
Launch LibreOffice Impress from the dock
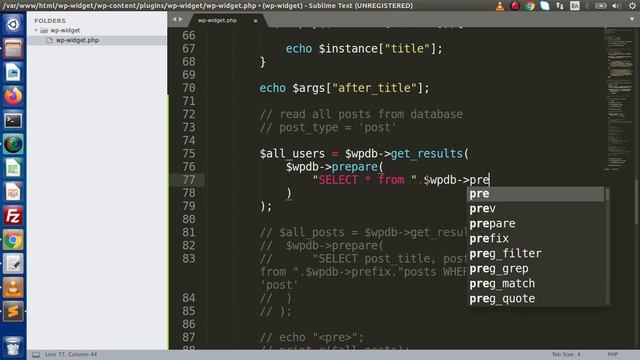pos(13,192)
